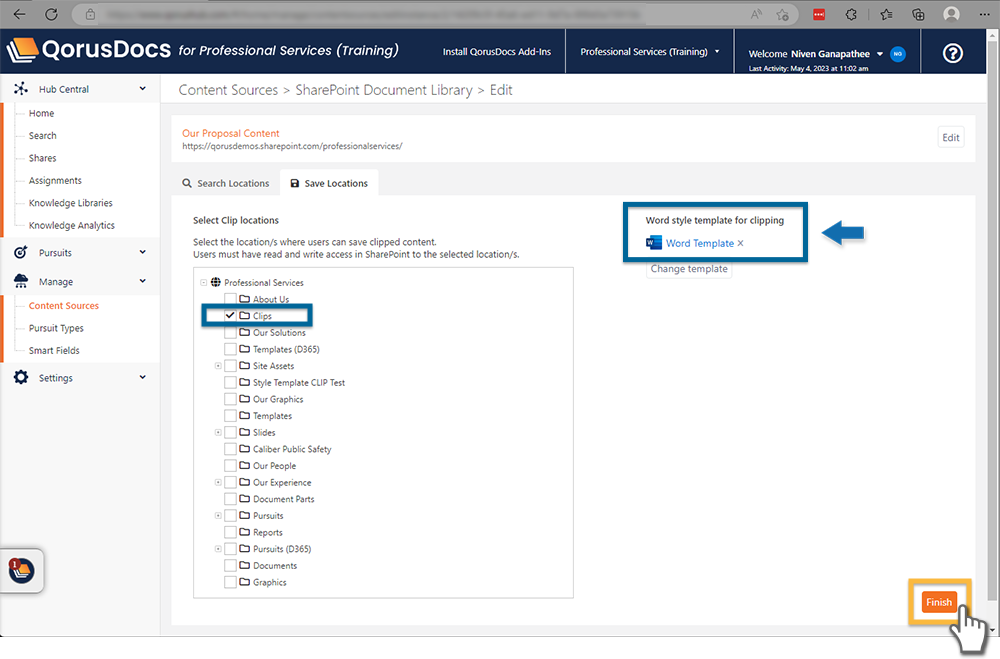
Task: Click the magnifier icon on Search Locations tab
Action: 187,183
